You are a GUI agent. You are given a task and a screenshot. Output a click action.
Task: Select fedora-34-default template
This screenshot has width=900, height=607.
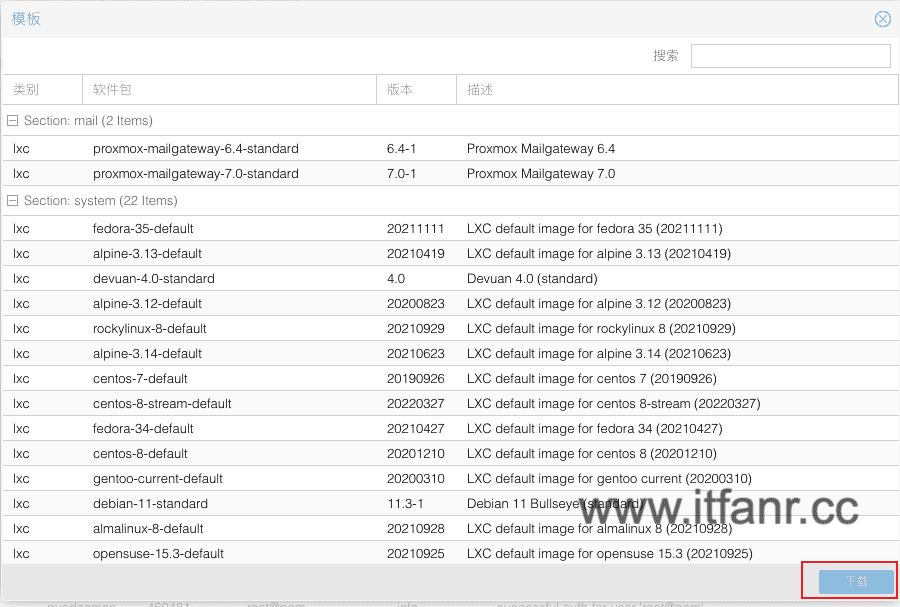click(x=451, y=429)
